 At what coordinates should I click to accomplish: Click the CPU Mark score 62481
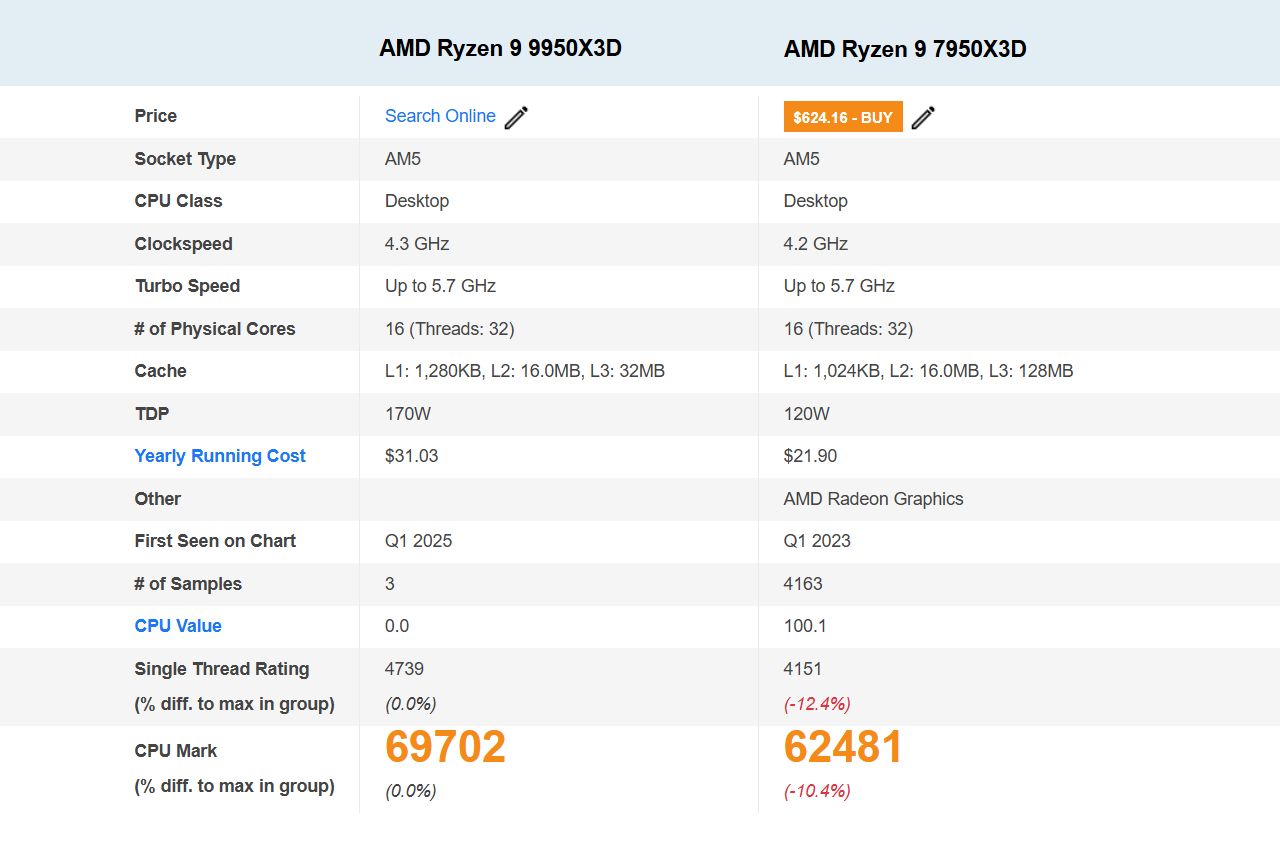pyautogui.click(x=844, y=747)
